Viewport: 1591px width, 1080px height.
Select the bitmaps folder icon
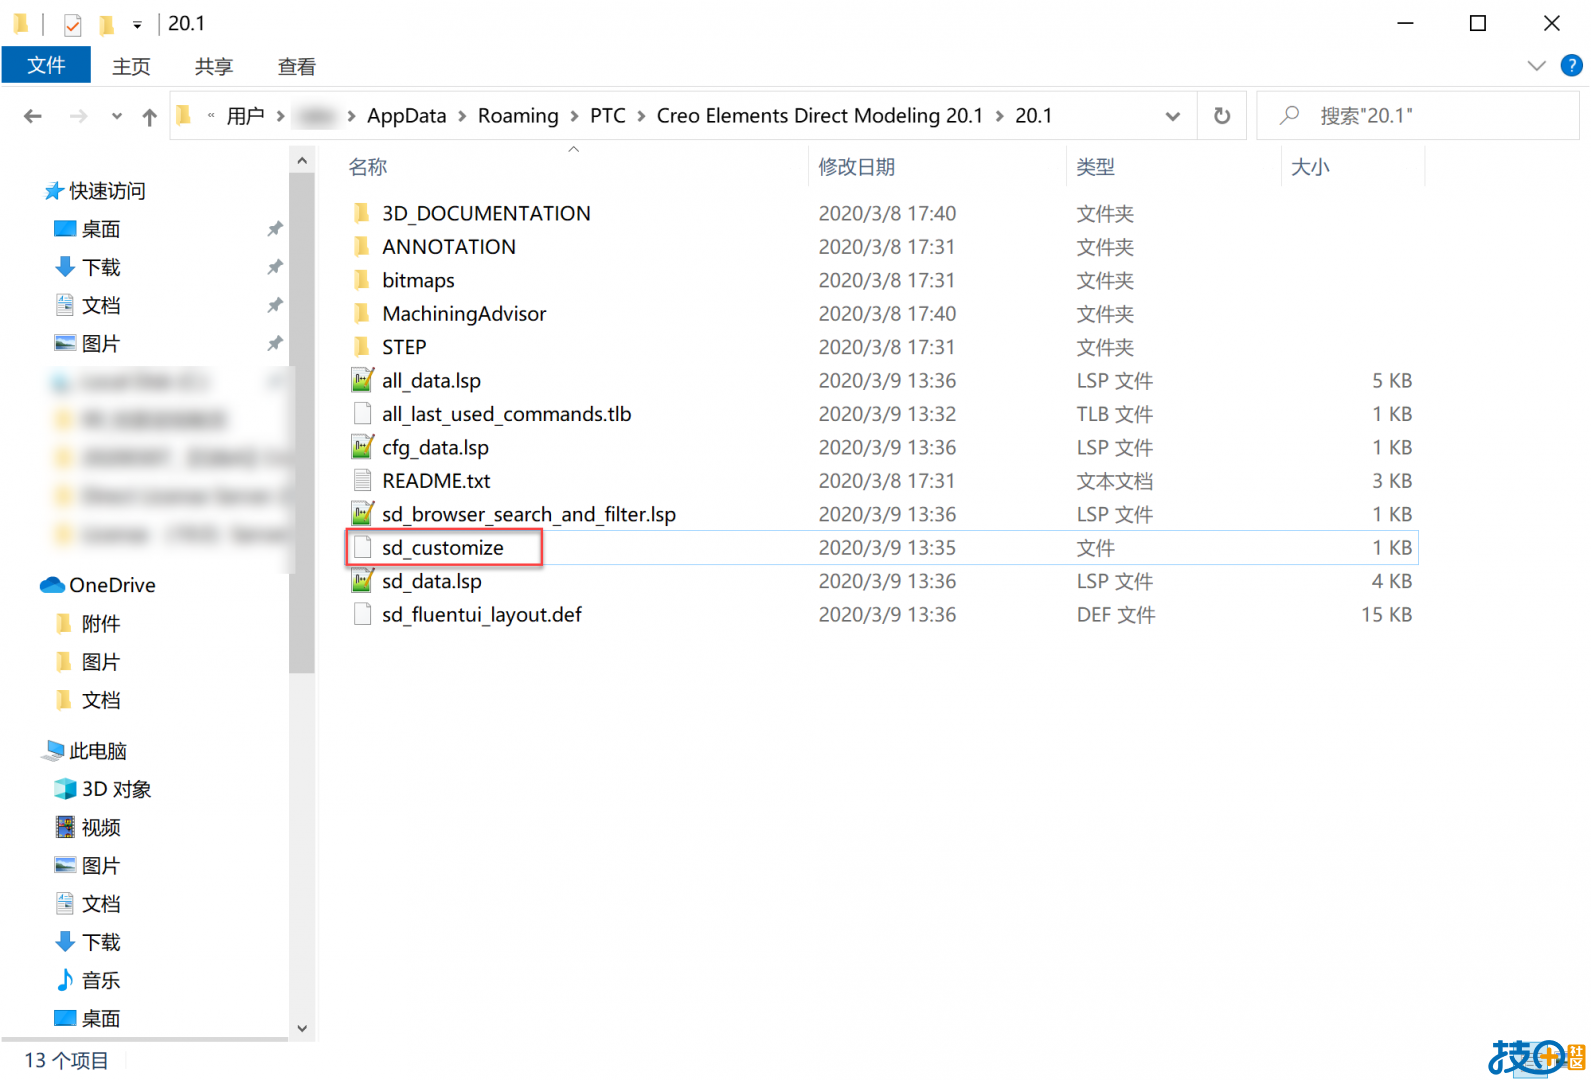pos(362,280)
